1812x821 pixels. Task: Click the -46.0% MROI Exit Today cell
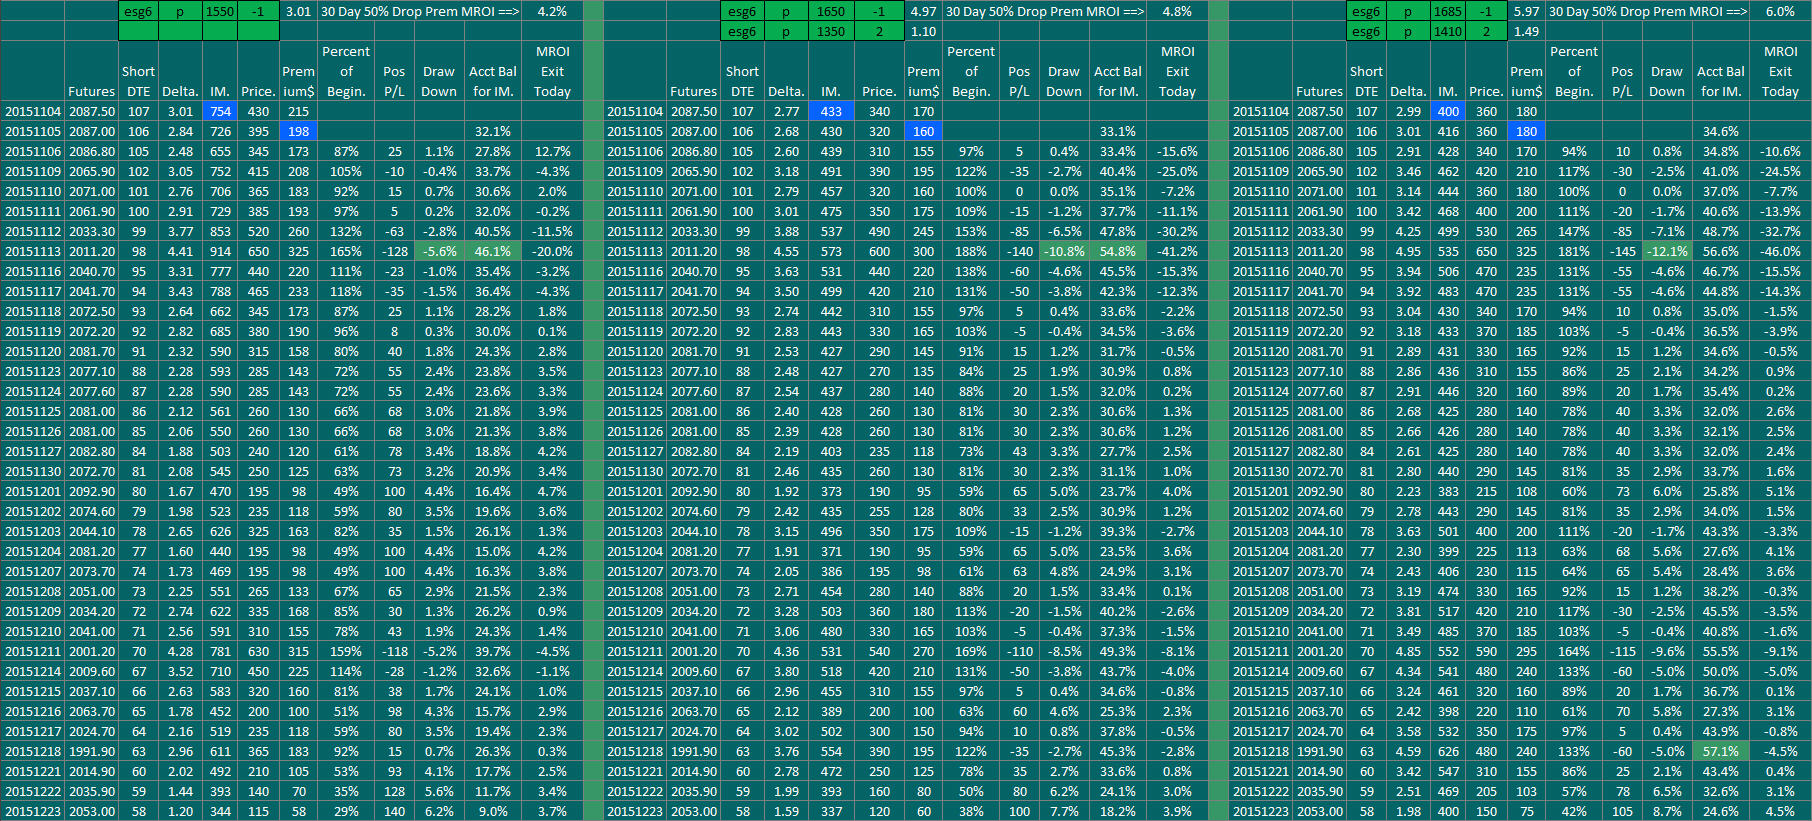point(1780,252)
